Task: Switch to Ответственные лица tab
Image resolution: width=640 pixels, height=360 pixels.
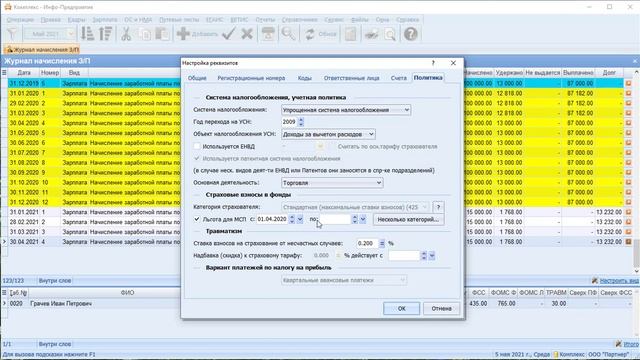Action: point(351,78)
